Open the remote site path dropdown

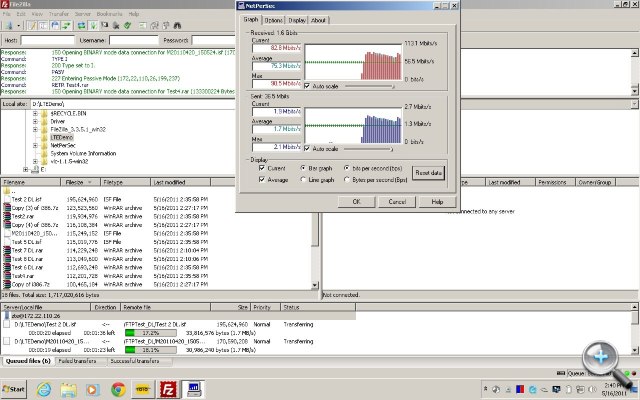634,104
